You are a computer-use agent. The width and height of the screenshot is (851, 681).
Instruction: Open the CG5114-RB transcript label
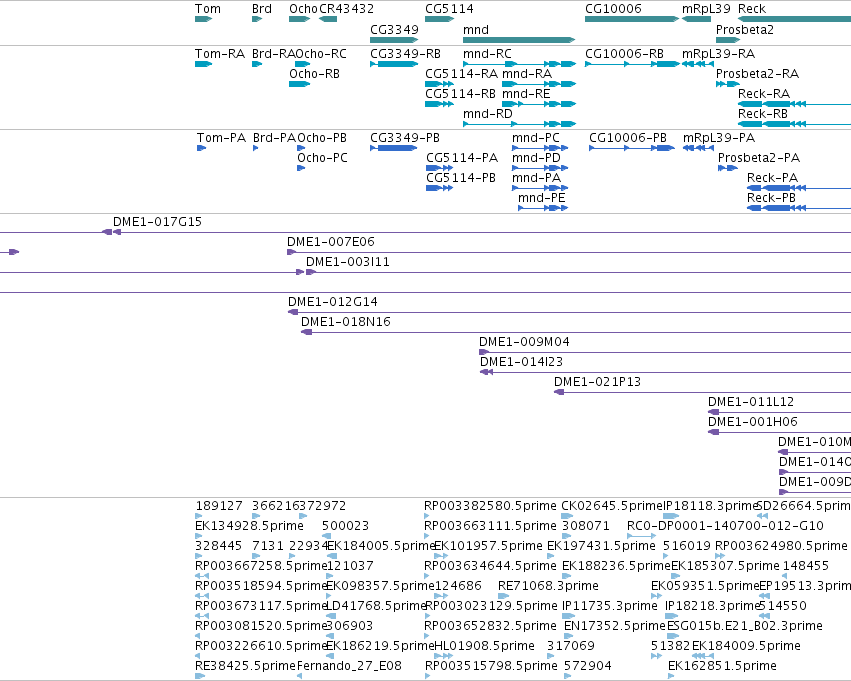(460, 94)
